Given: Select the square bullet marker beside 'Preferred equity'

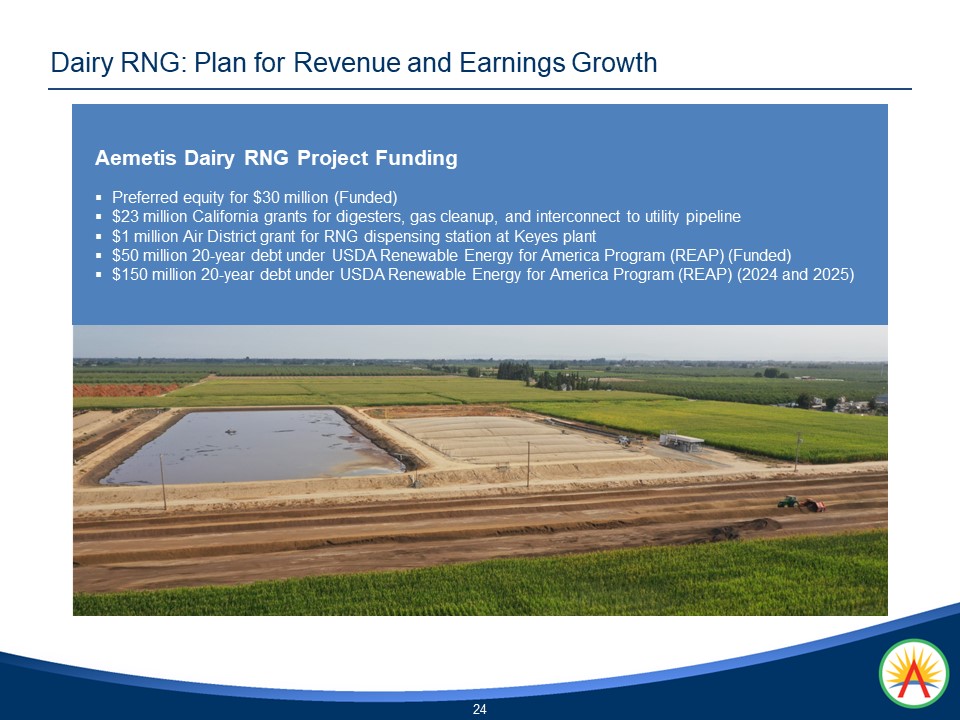Looking at the screenshot, I should pyautogui.click(x=100, y=197).
